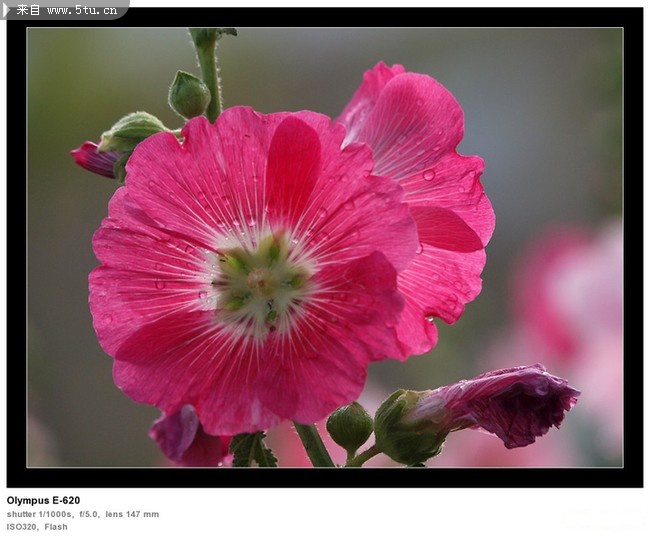Click the shutter 1/1000s text
This screenshot has width=650, height=537.
[x=40, y=514]
